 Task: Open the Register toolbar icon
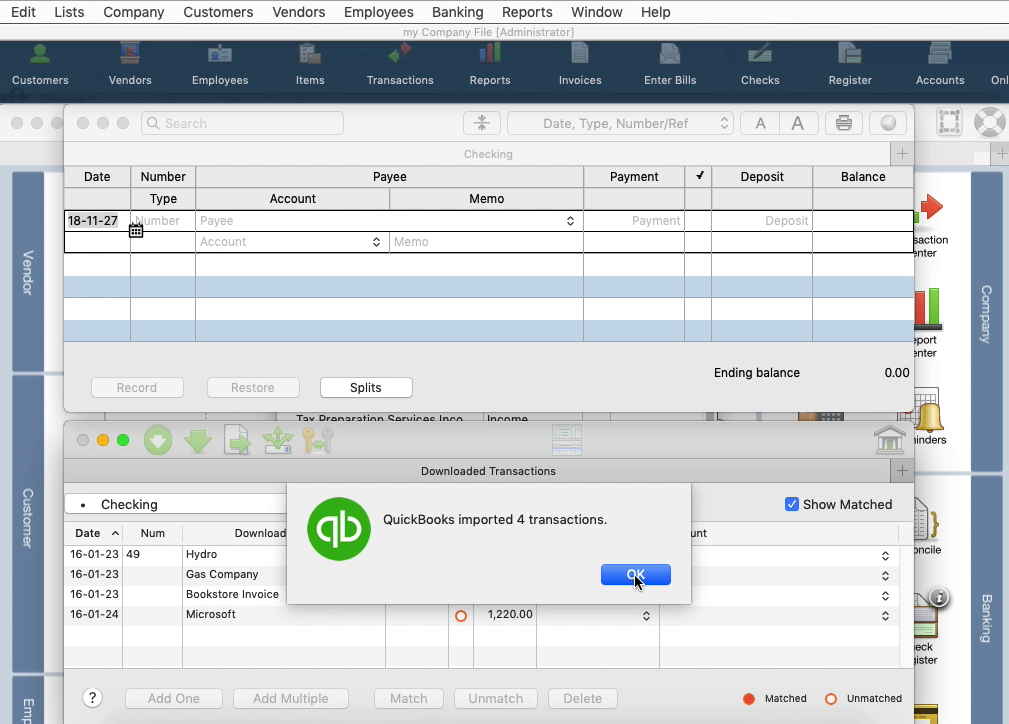click(x=850, y=64)
